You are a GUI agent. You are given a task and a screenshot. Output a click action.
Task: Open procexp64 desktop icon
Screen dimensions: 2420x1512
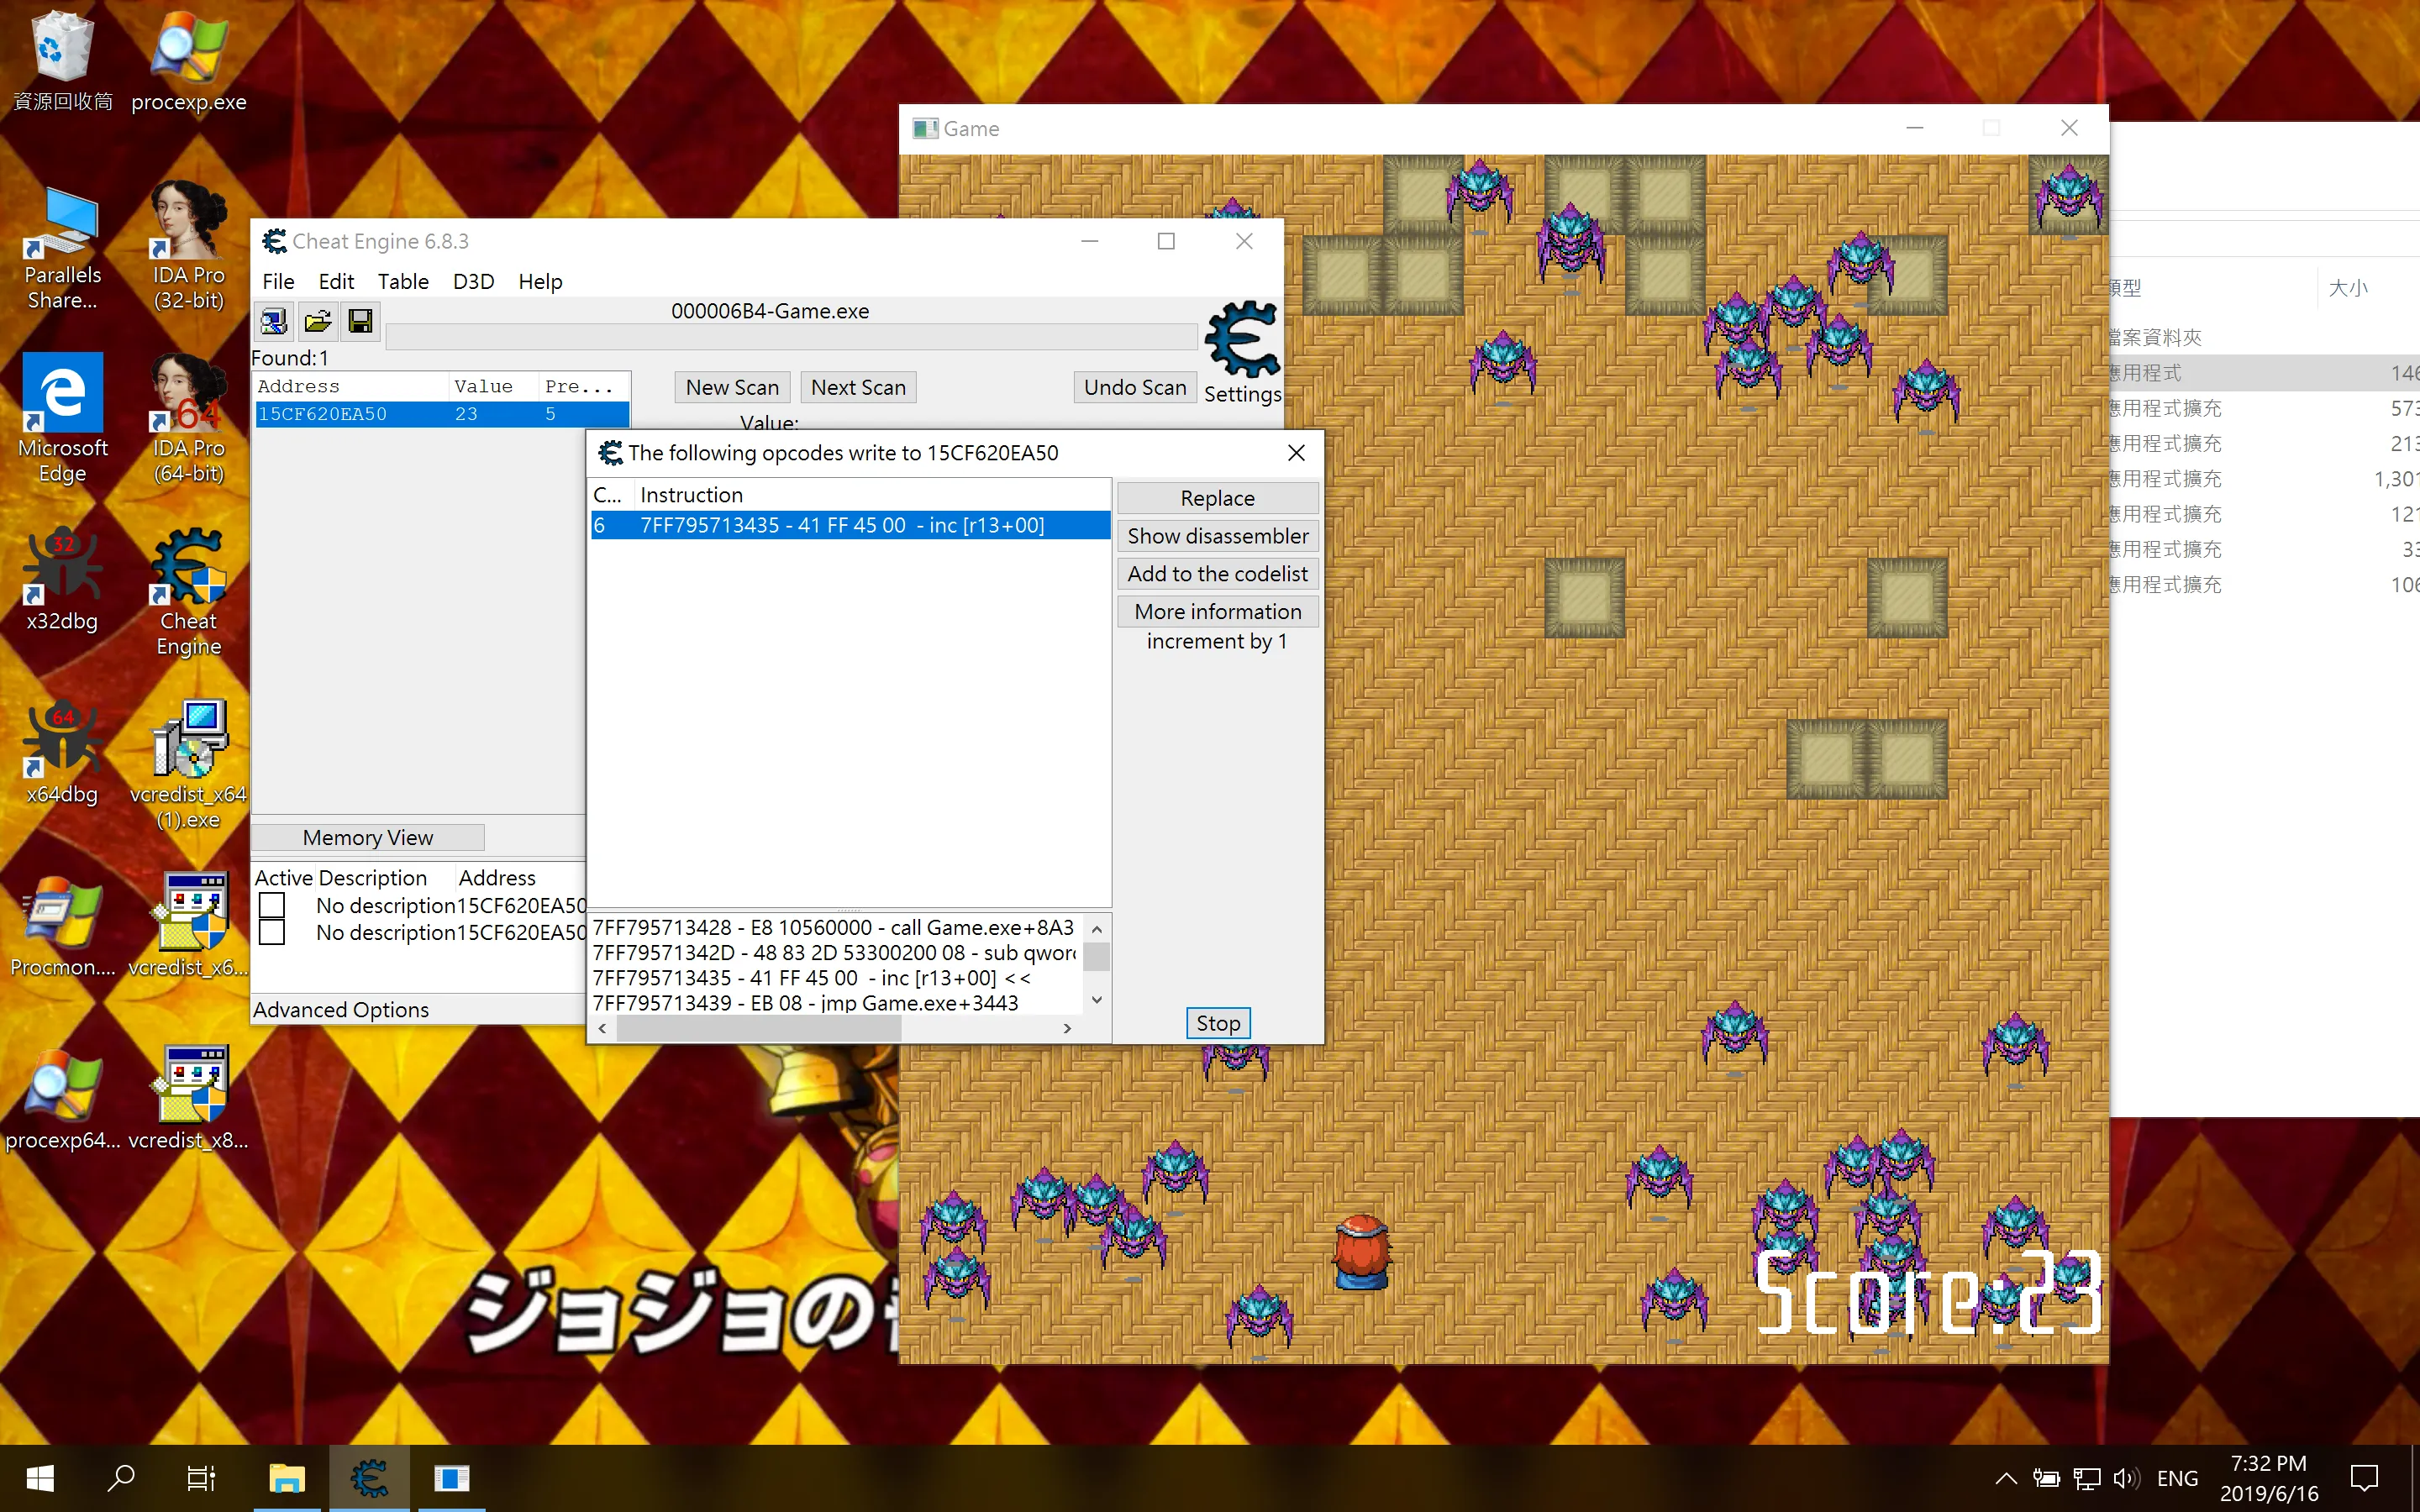click(62, 1099)
